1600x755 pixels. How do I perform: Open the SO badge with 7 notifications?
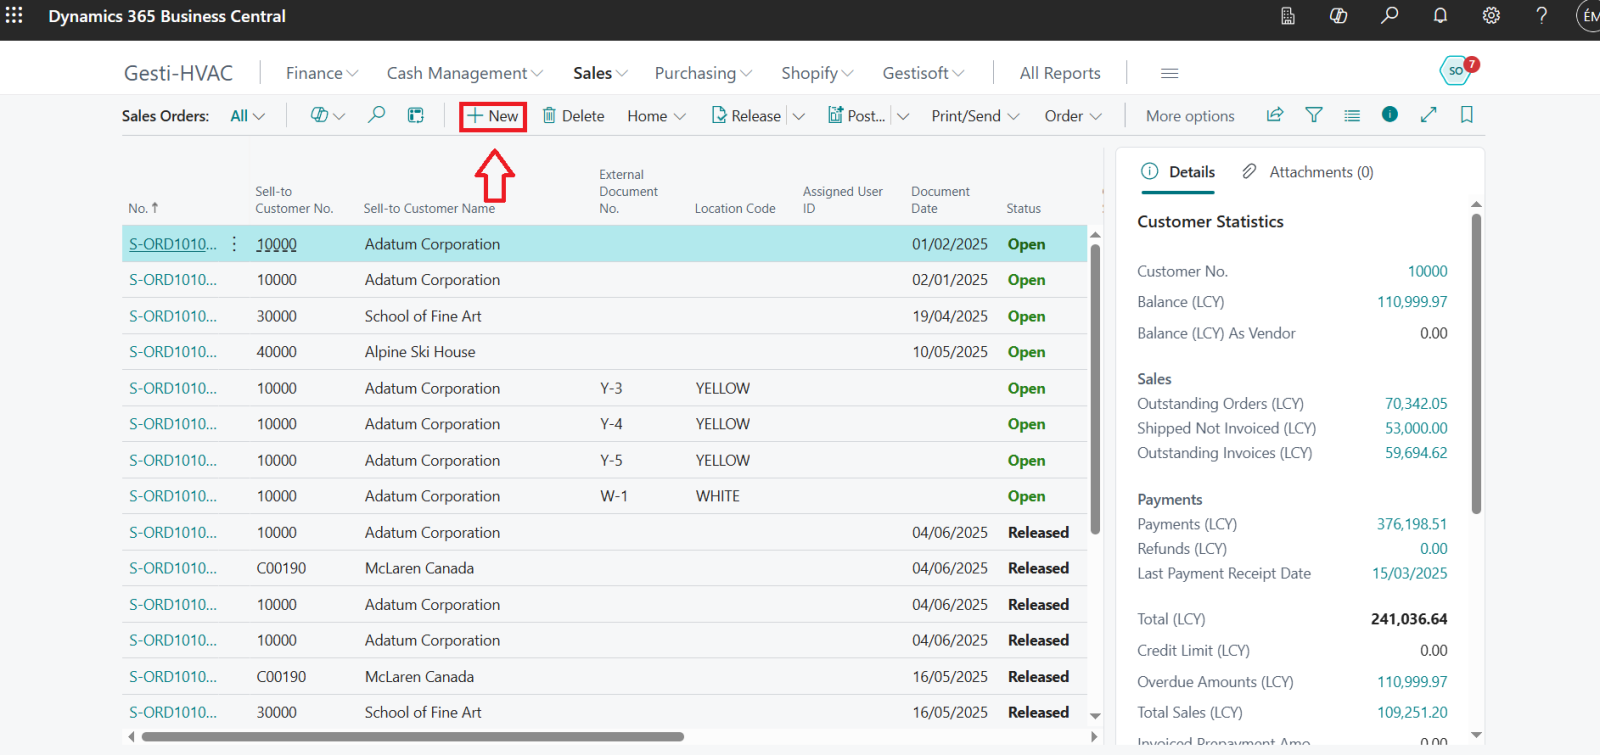(1458, 70)
